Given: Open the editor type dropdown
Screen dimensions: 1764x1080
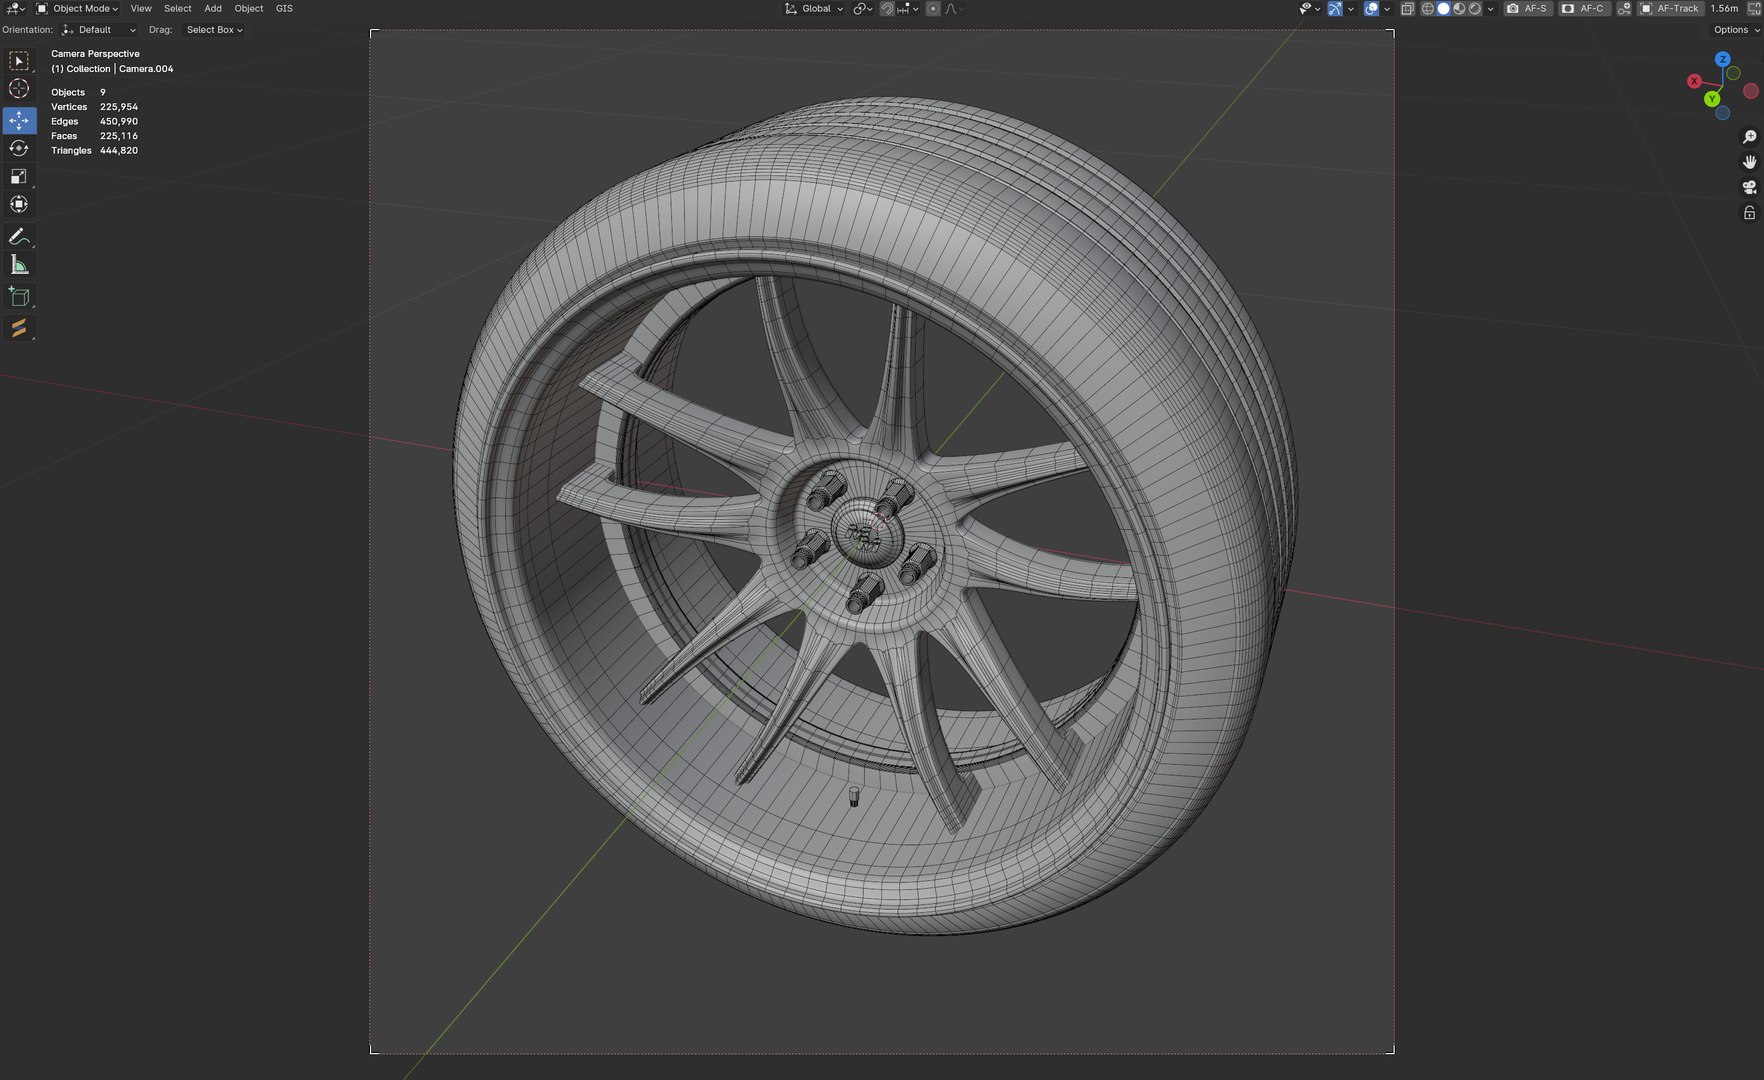Looking at the screenshot, I should point(14,9).
